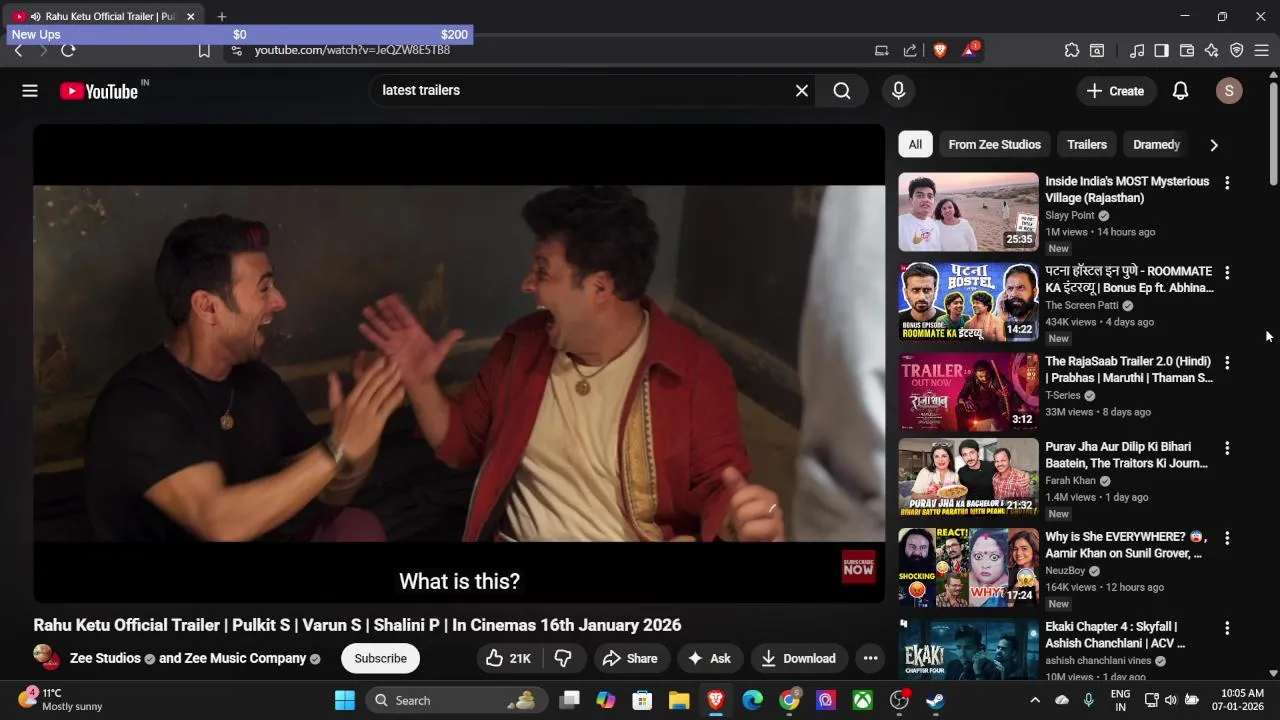
Task: Click the search magnifier button
Action: (842, 91)
